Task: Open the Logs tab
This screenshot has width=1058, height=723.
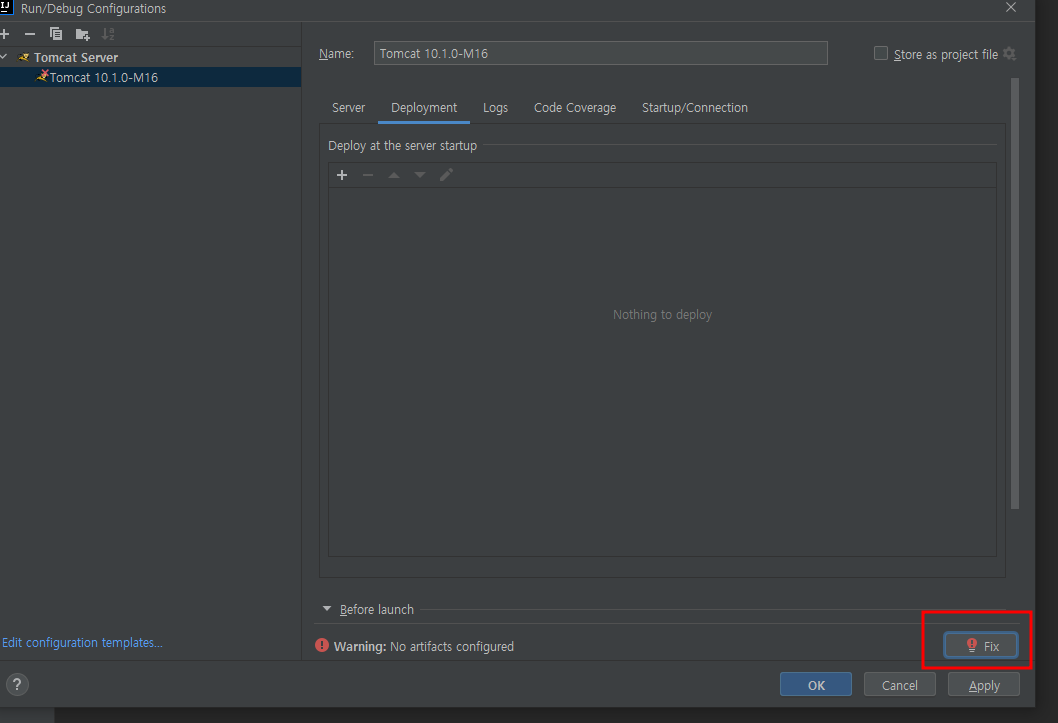Action: click(495, 108)
